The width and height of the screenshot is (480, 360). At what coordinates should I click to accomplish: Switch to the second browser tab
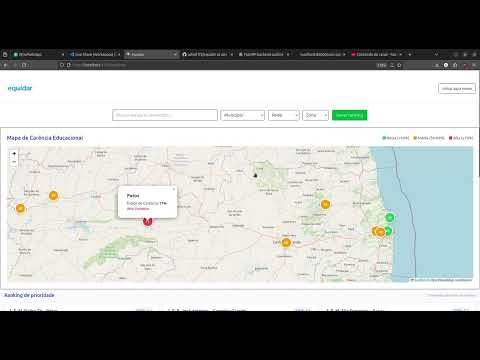point(95,54)
